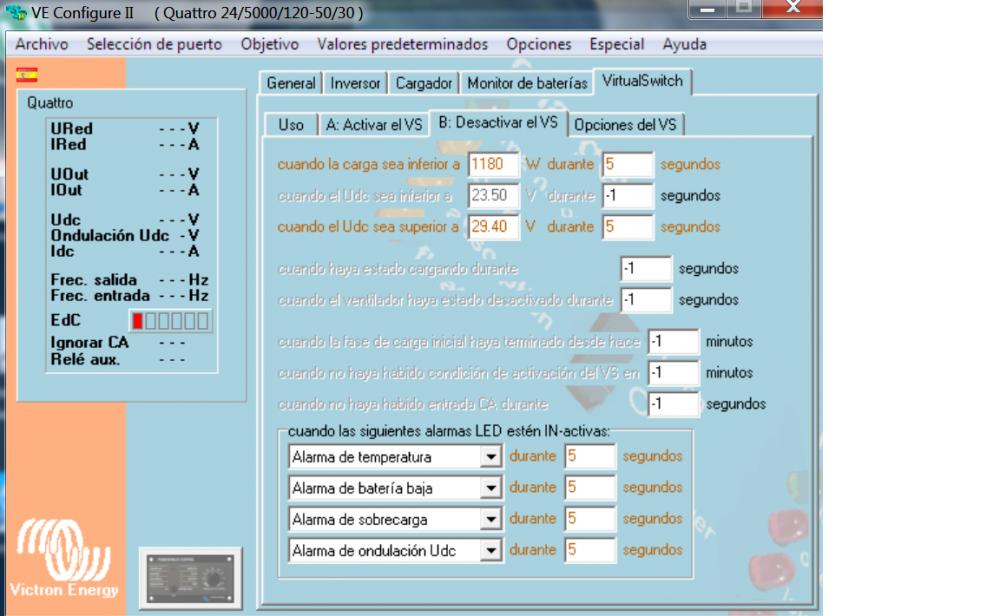Screen dimensions: 1000x616
Task: Click the 'Ignorar CA' status text
Action: pyautogui.click(x=89, y=343)
